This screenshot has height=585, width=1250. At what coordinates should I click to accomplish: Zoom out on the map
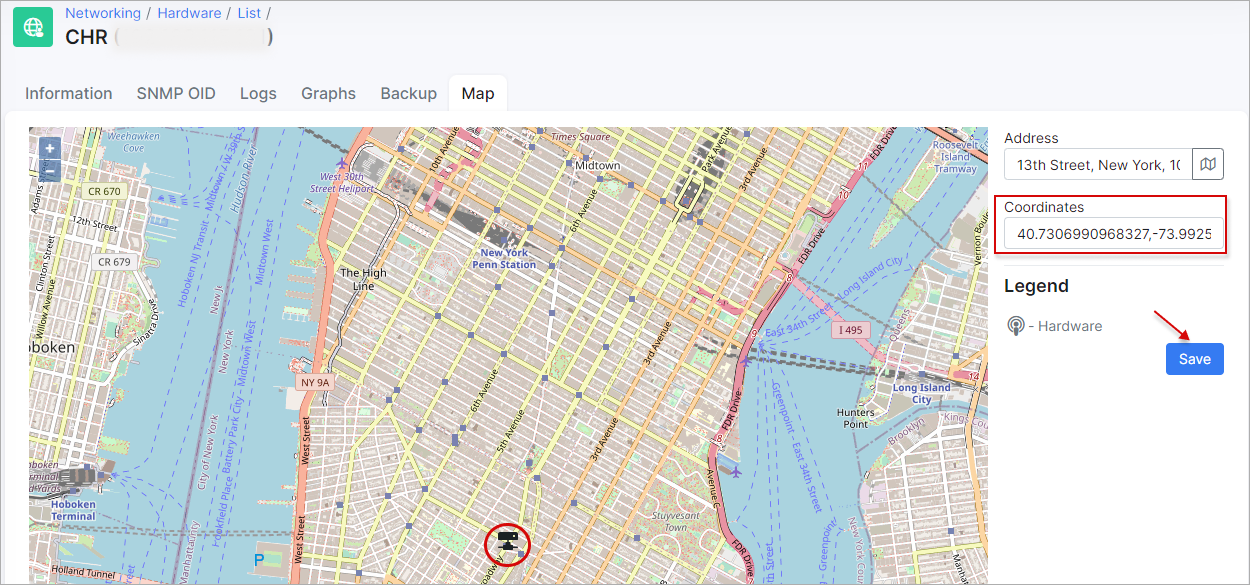point(50,171)
